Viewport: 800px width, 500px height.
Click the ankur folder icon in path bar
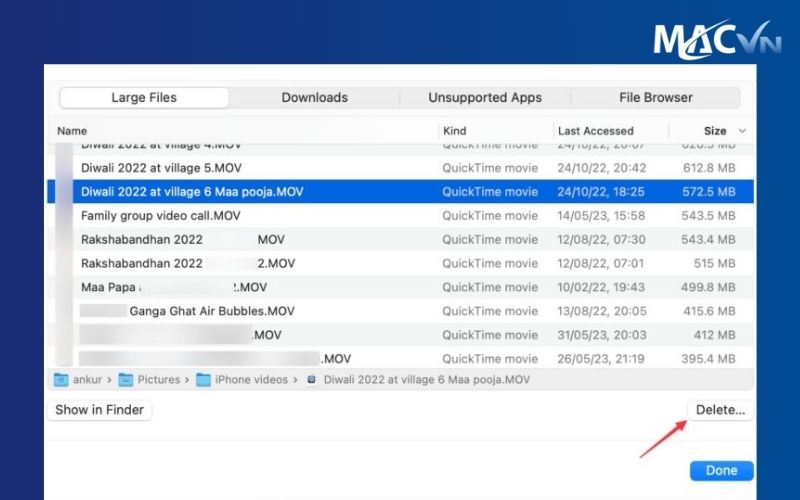point(61,380)
